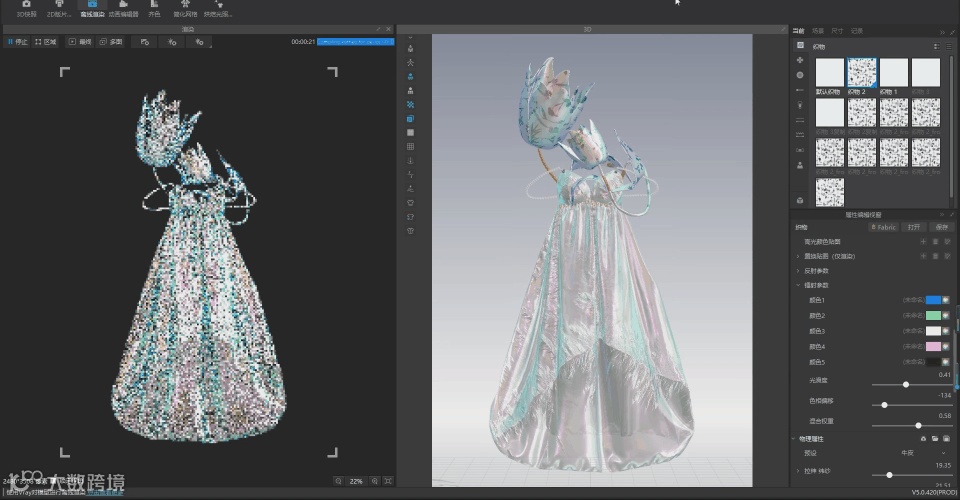Click the 保存 button in property editor
Image resolution: width=960 pixels, height=500 pixels.
tap(940, 227)
